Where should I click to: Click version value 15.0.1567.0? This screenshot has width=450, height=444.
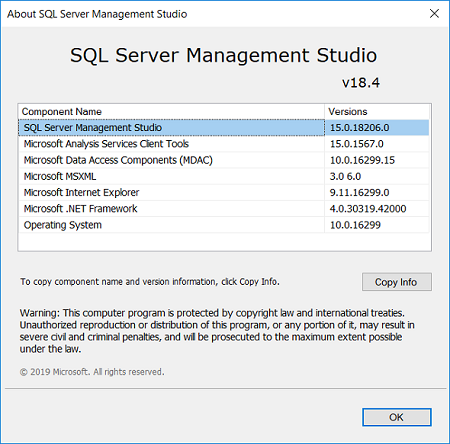357,144
